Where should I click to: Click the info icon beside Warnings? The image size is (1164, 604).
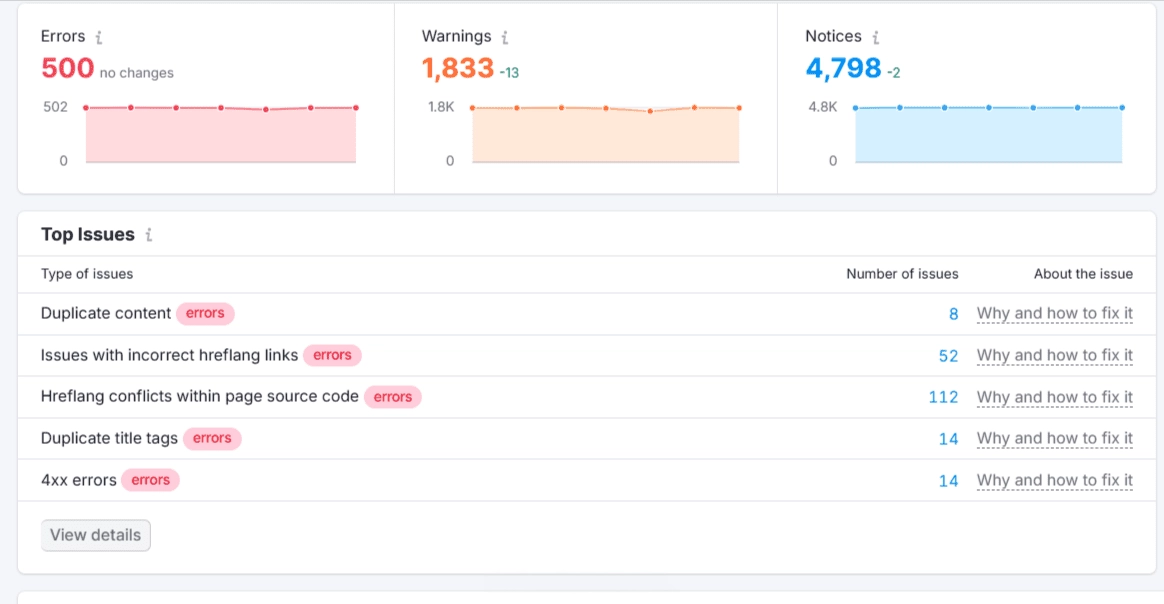click(505, 37)
